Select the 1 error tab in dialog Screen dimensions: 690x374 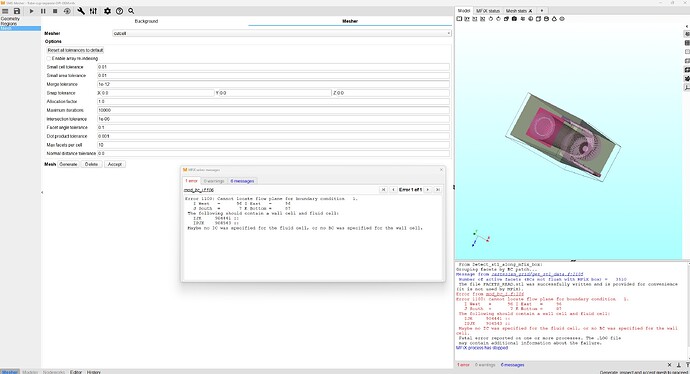(x=191, y=181)
